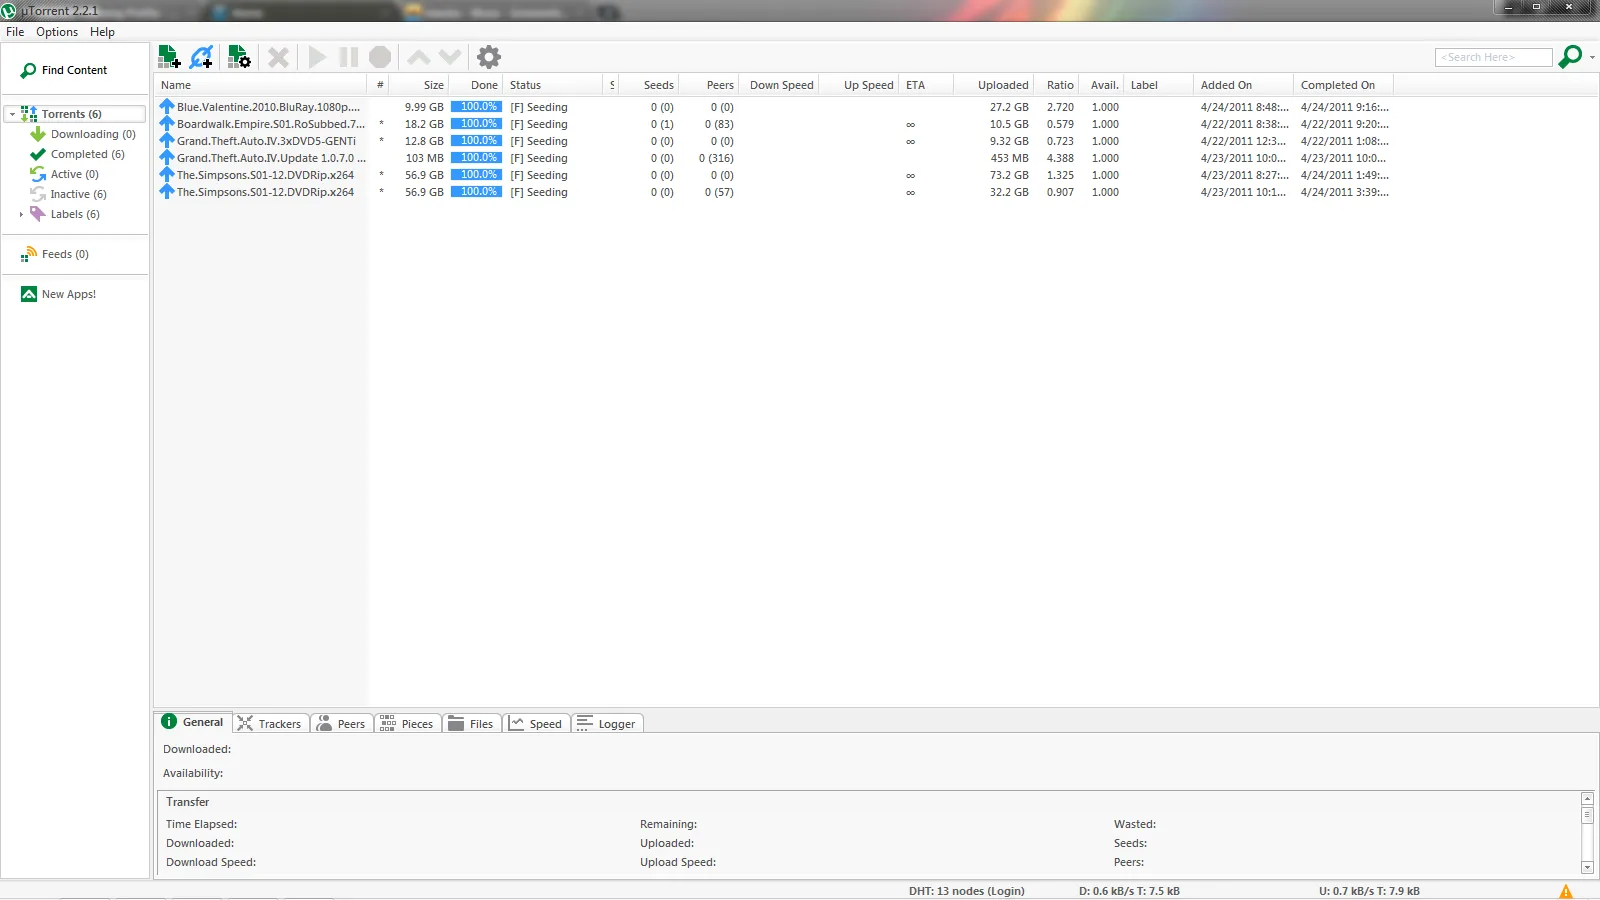
Task: Click the green search magnifier icon
Action: pos(1570,57)
